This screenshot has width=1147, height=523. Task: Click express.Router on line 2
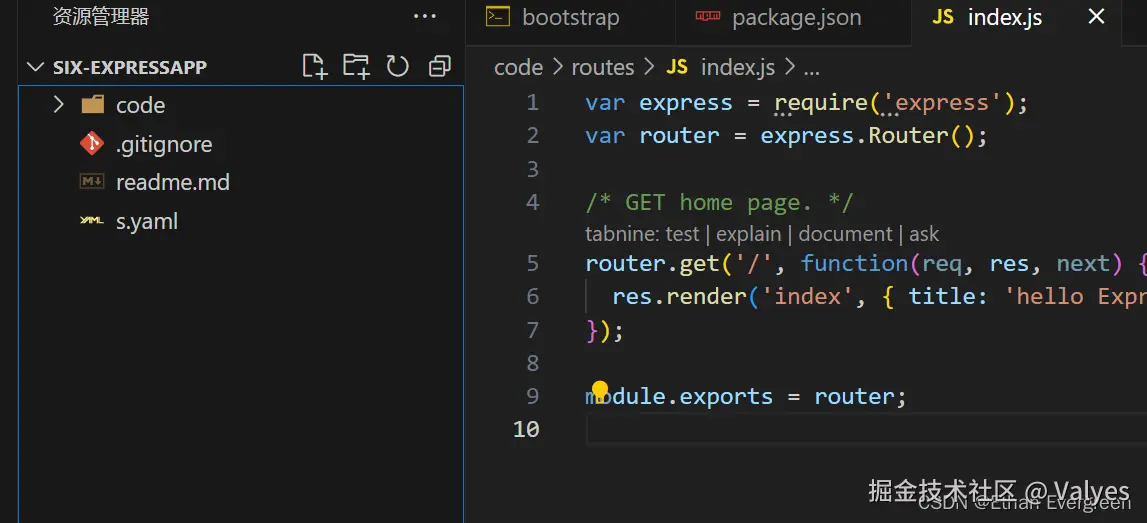click(x=854, y=136)
